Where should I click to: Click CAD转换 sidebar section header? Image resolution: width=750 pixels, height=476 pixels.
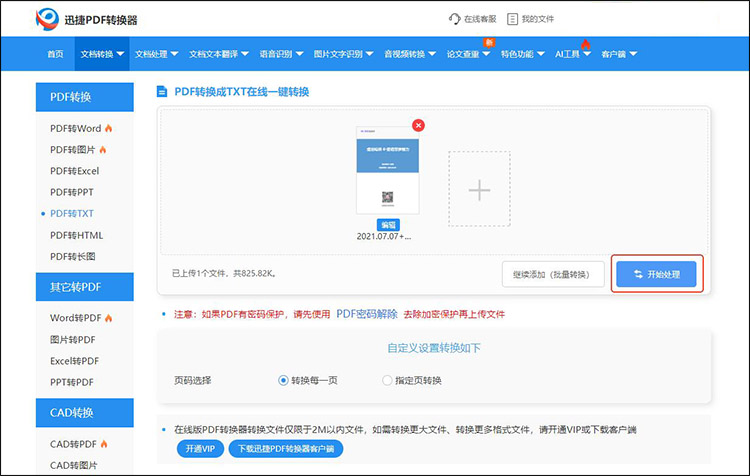tap(85, 413)
